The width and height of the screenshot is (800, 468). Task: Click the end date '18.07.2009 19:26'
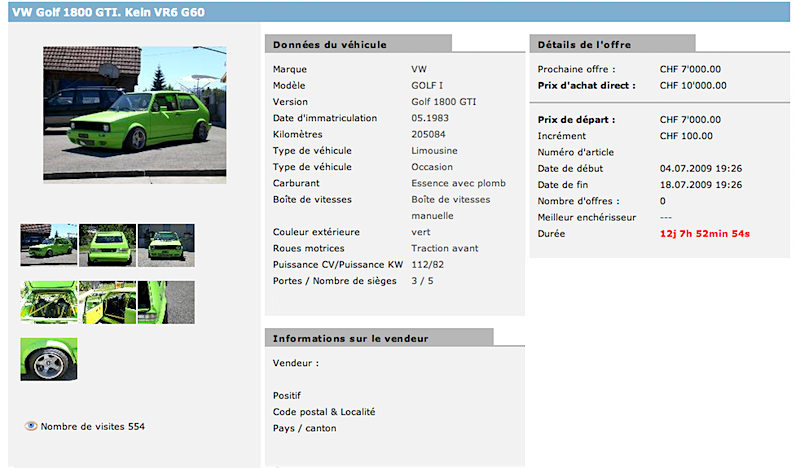click(x=701, y=185)
